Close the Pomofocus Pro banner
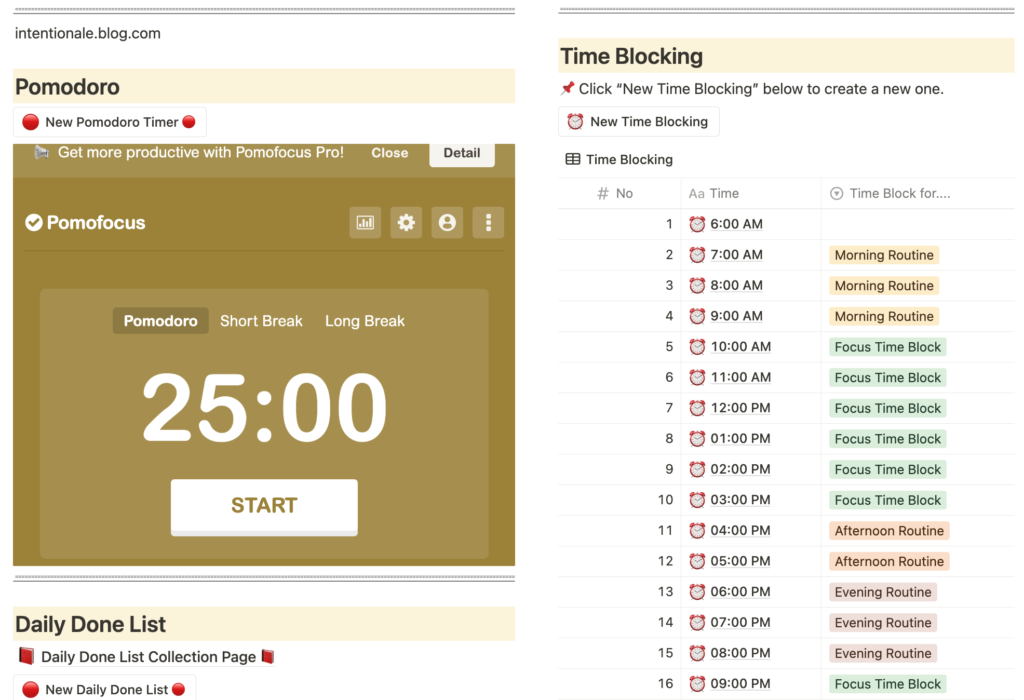This screenshot has width=1024, height=700. [390, 153]
